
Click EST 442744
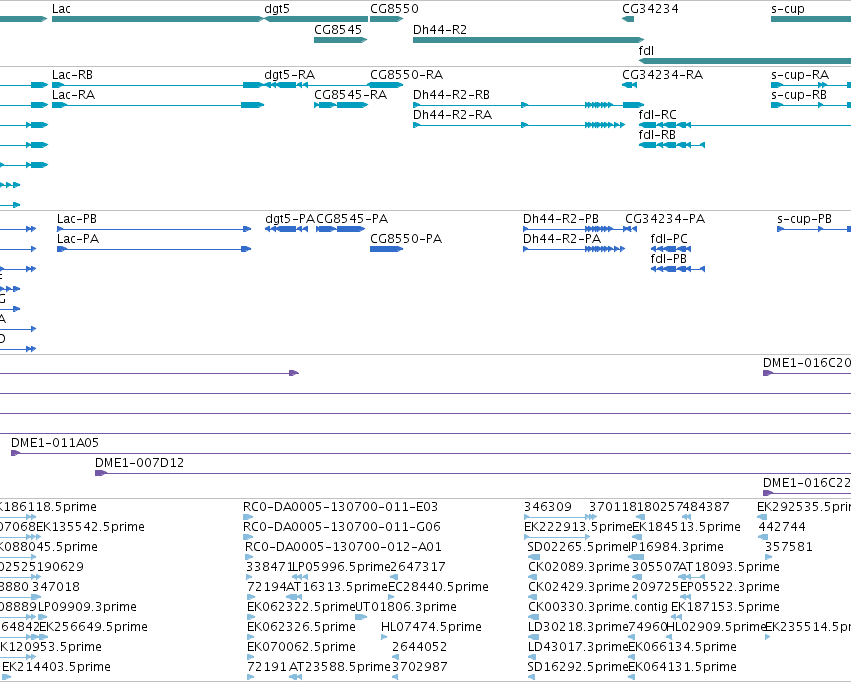[x=782, y=527]
